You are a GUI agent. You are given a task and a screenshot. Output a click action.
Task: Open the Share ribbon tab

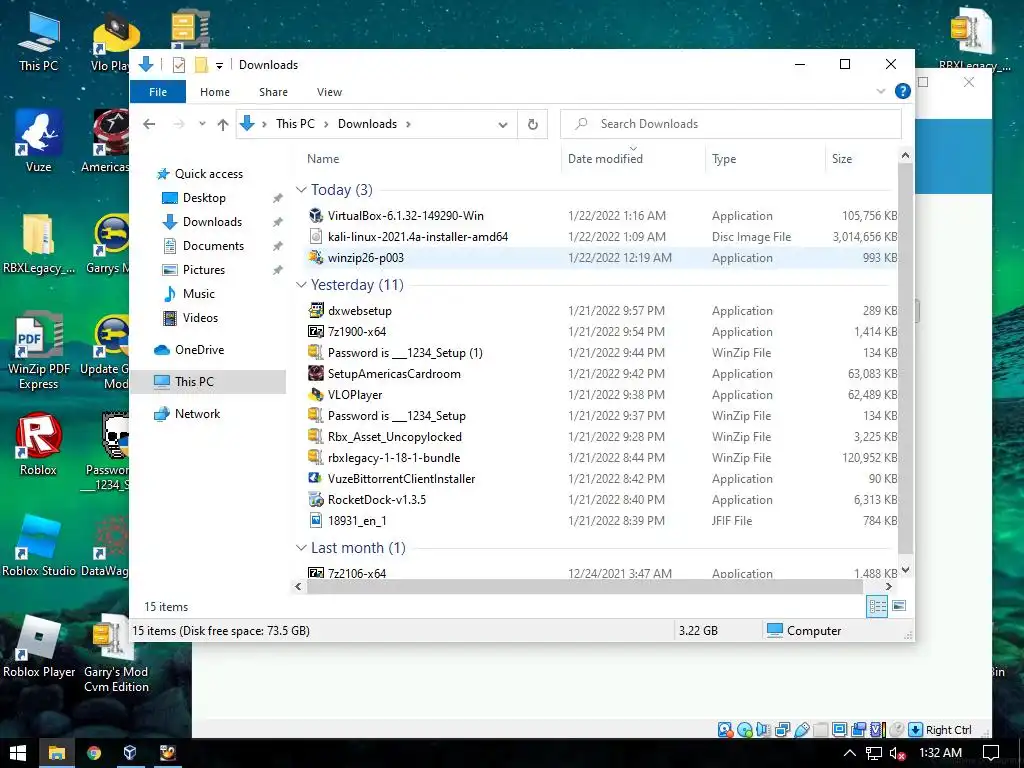coord(274,91)
